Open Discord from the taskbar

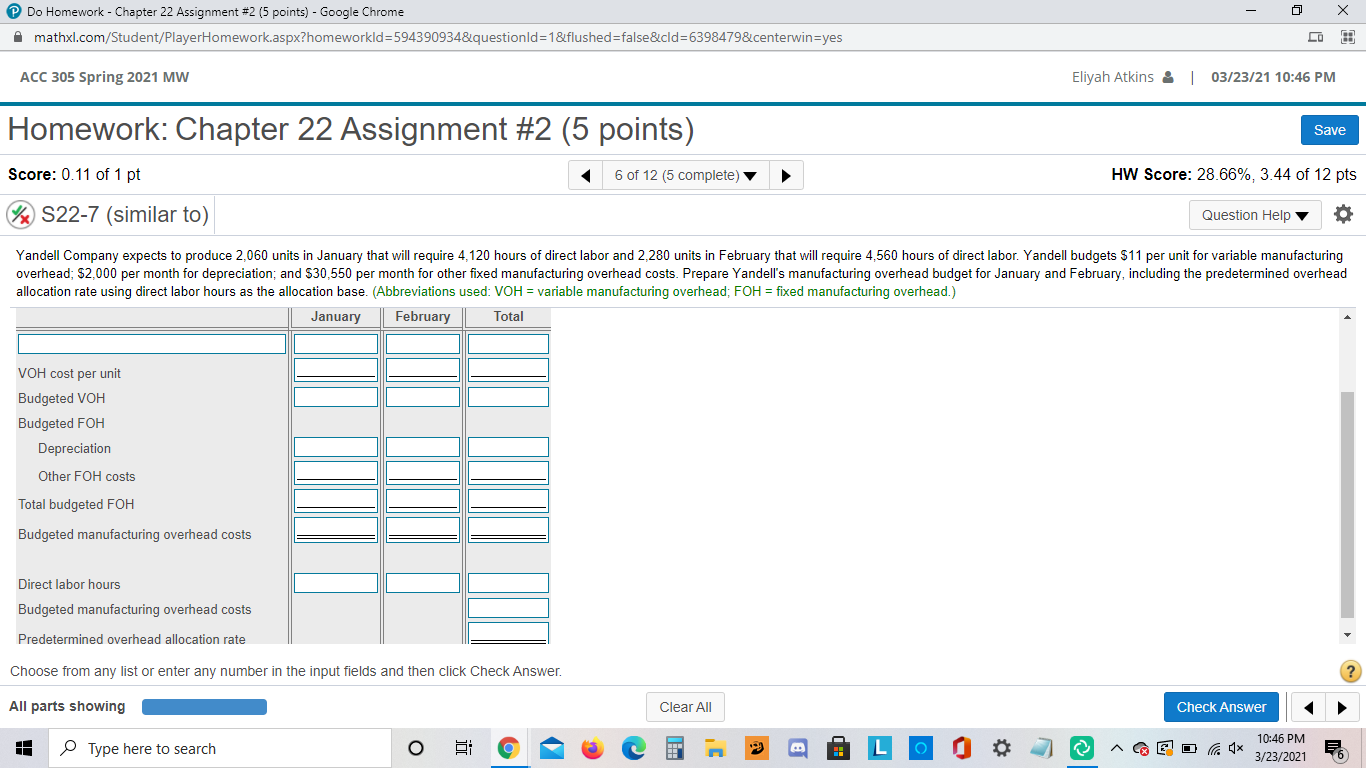797,747
